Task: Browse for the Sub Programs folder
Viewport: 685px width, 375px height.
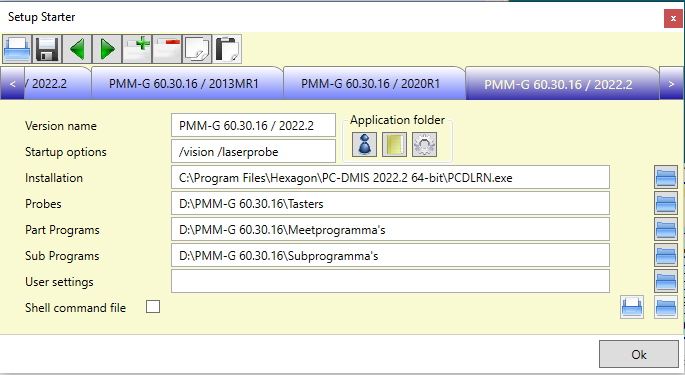Action: coord(666,255)
